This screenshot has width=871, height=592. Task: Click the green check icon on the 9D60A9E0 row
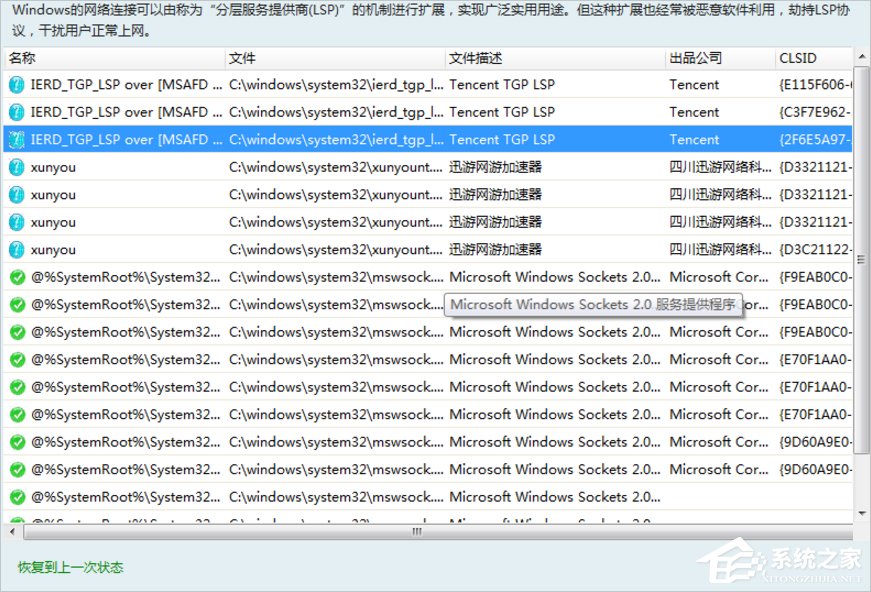[x=19, y=442]
